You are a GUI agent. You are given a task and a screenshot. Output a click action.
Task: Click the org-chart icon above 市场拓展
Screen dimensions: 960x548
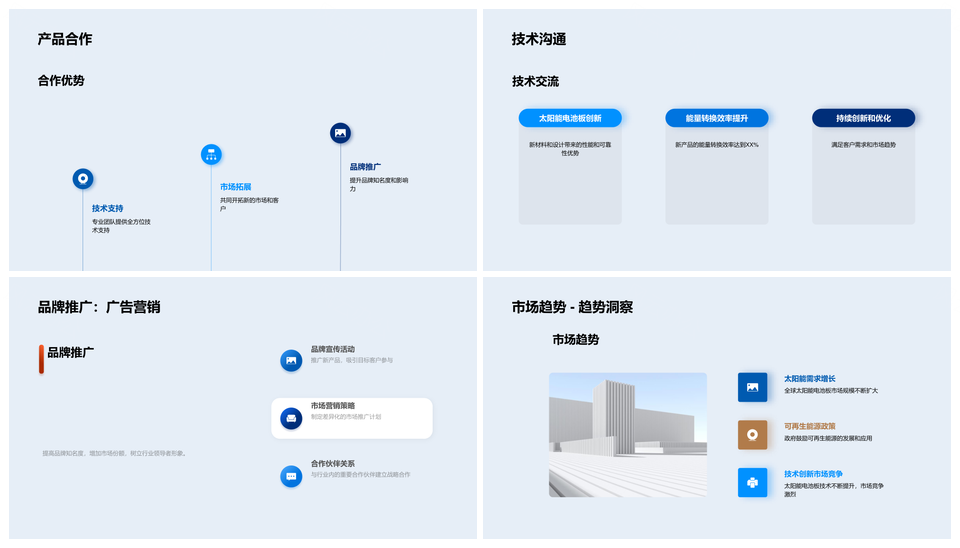point(211,154)
